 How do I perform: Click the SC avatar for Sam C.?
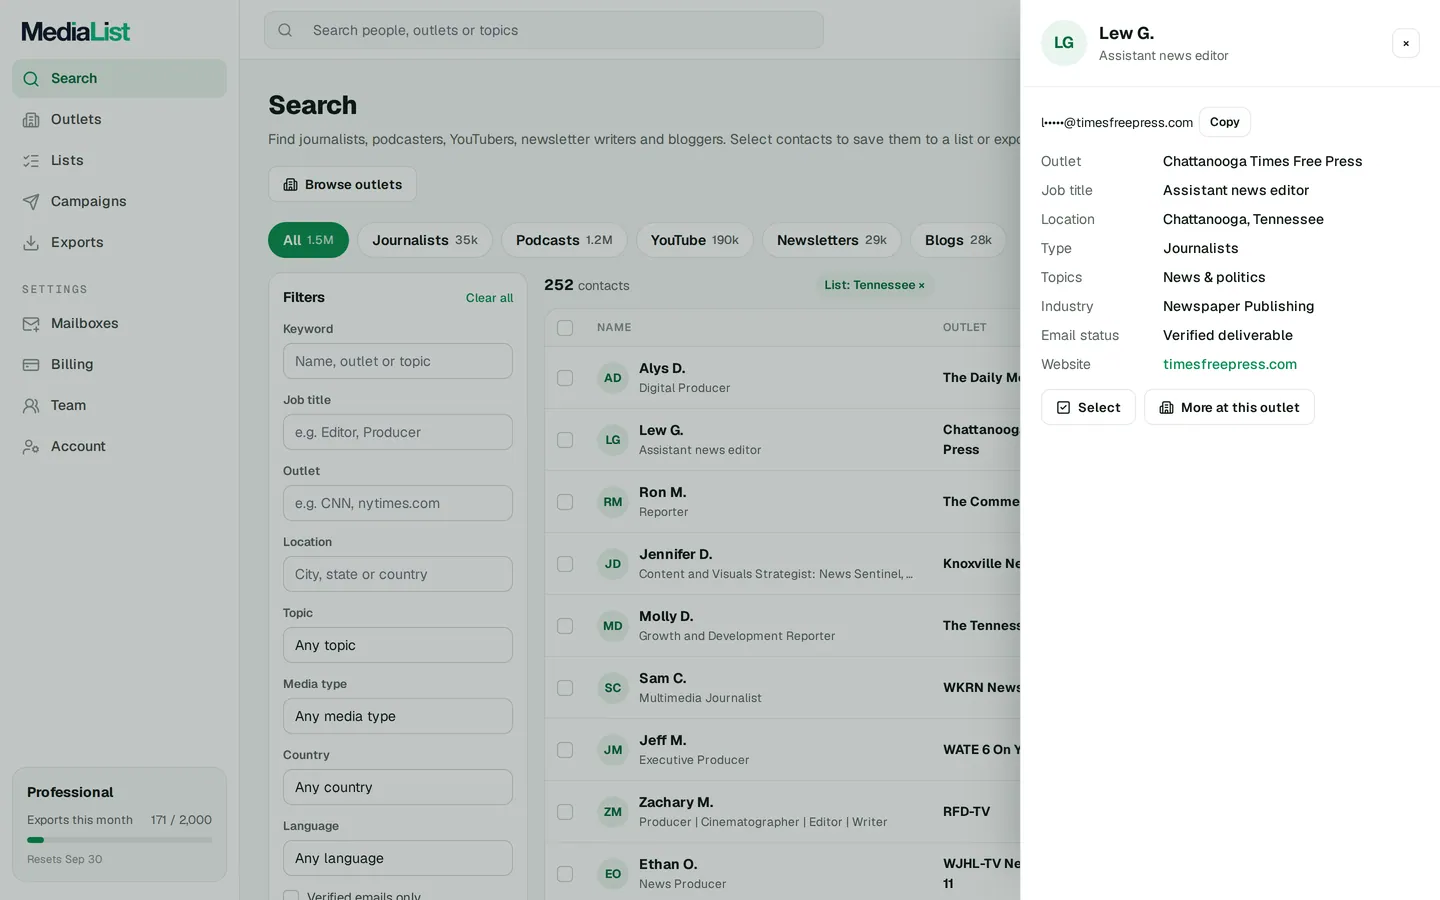coord(613,688)
